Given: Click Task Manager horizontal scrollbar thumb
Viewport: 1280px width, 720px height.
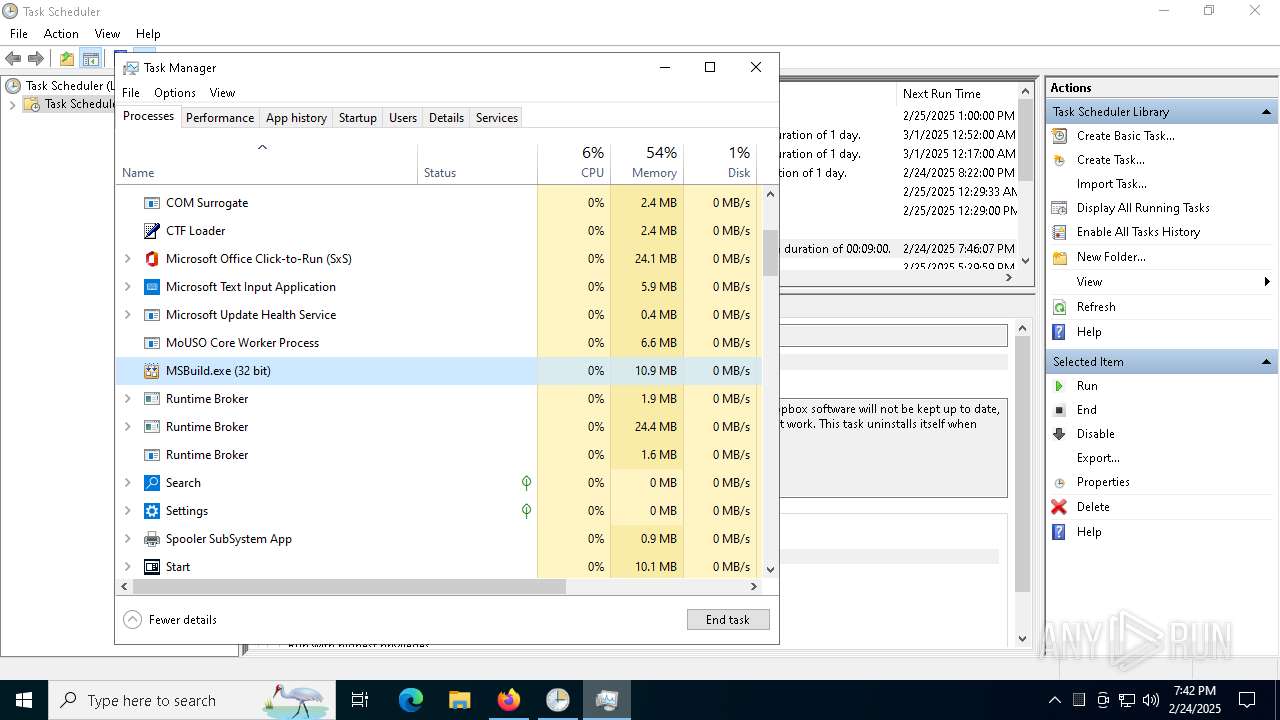Looking at the screenshot, I should tap(348, 587).
